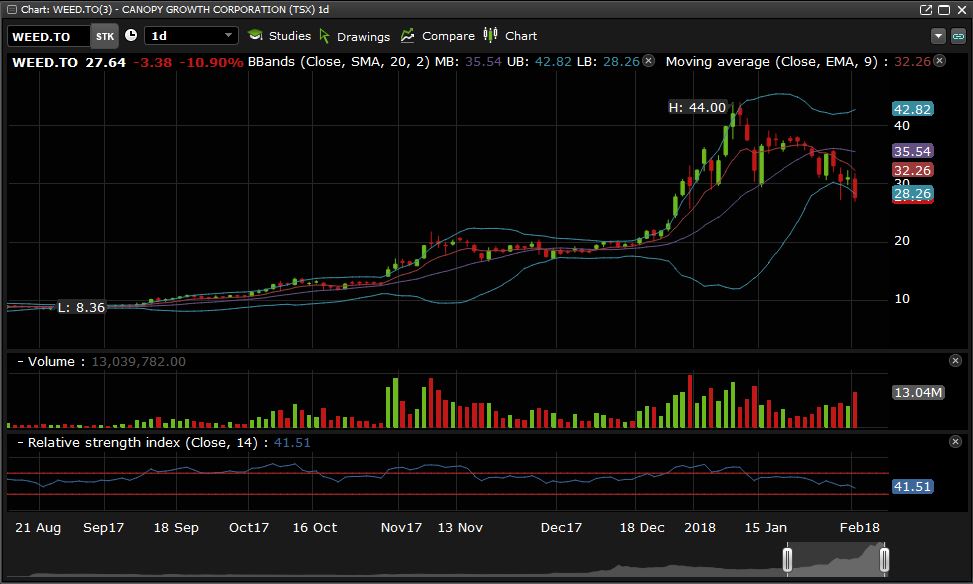The width and height of the screenshot is (973, 584).
Task: Click the Sep17 date label
Action: (x=104, y=528)
